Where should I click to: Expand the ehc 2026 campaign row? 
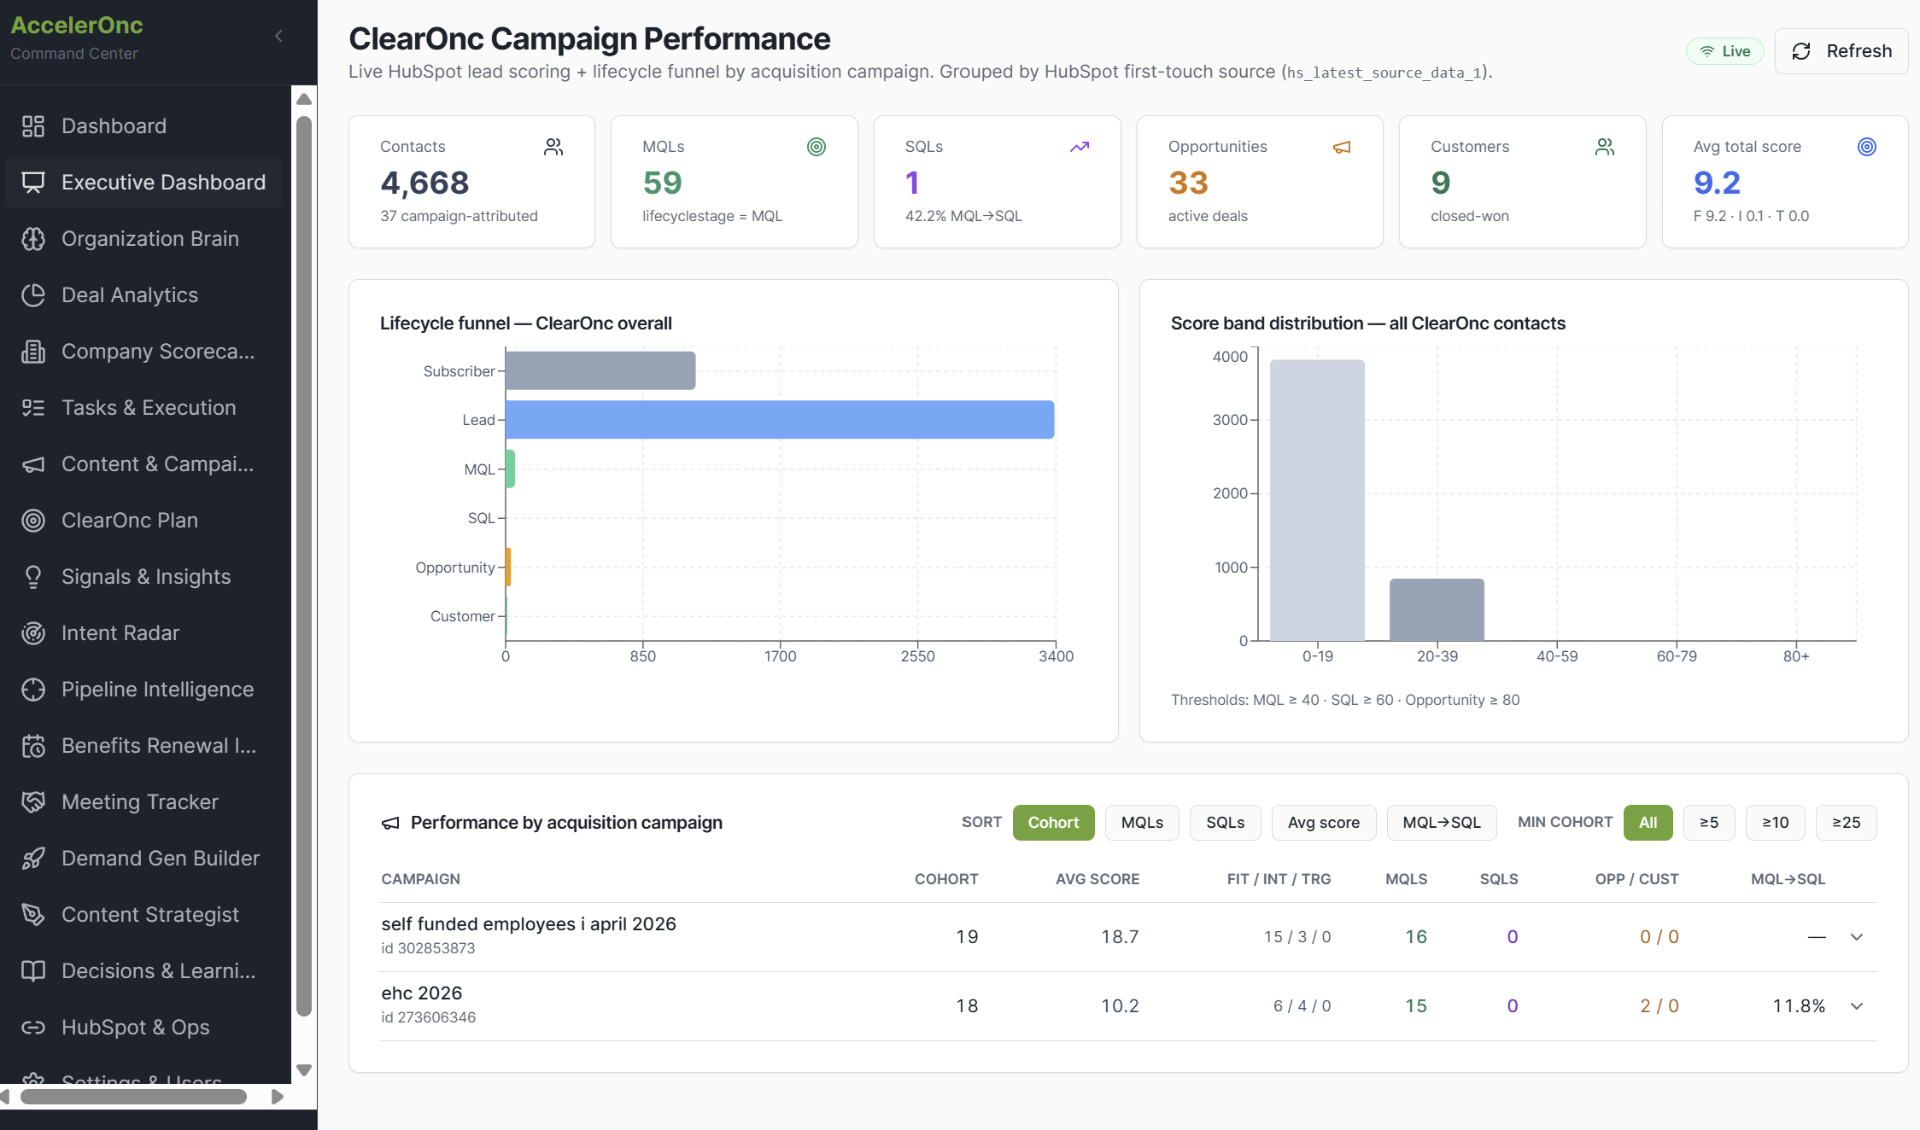point(1857,1006)
